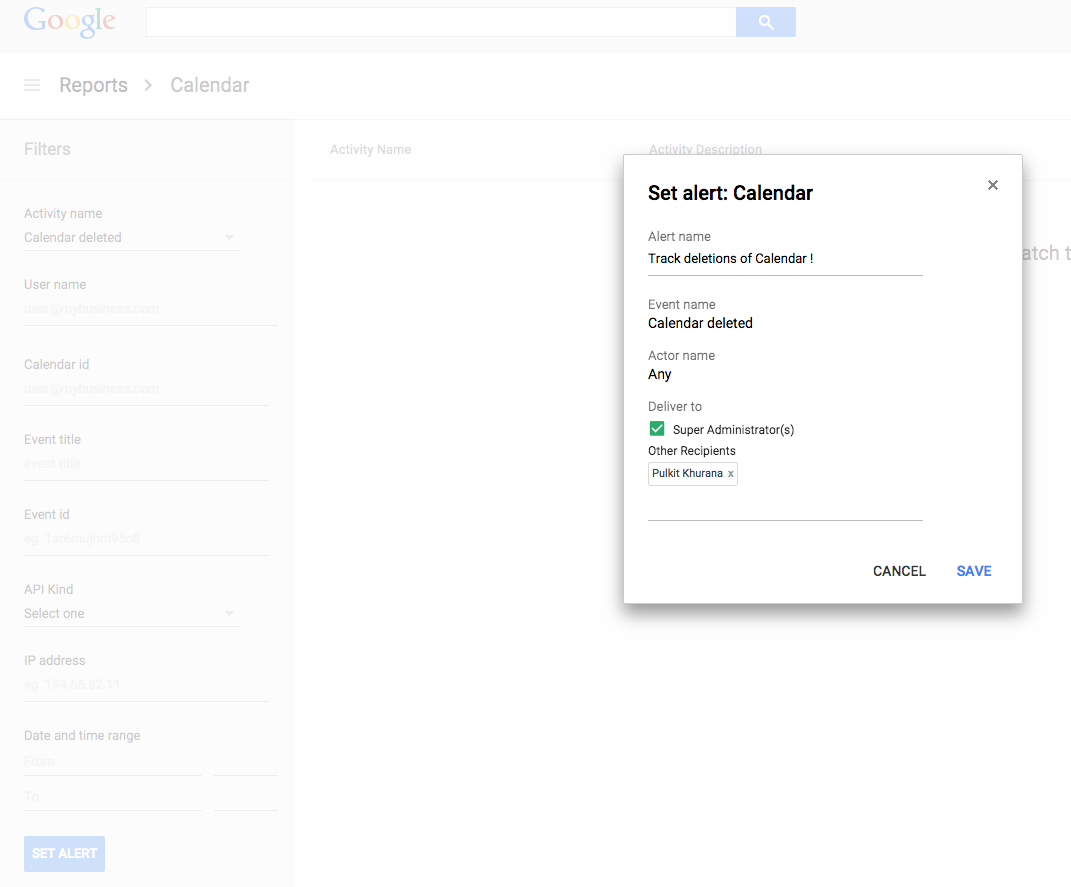Uncheck Super Administrator(s) checkbox
The image size is (1071, 887).
[x=656, y=429]
